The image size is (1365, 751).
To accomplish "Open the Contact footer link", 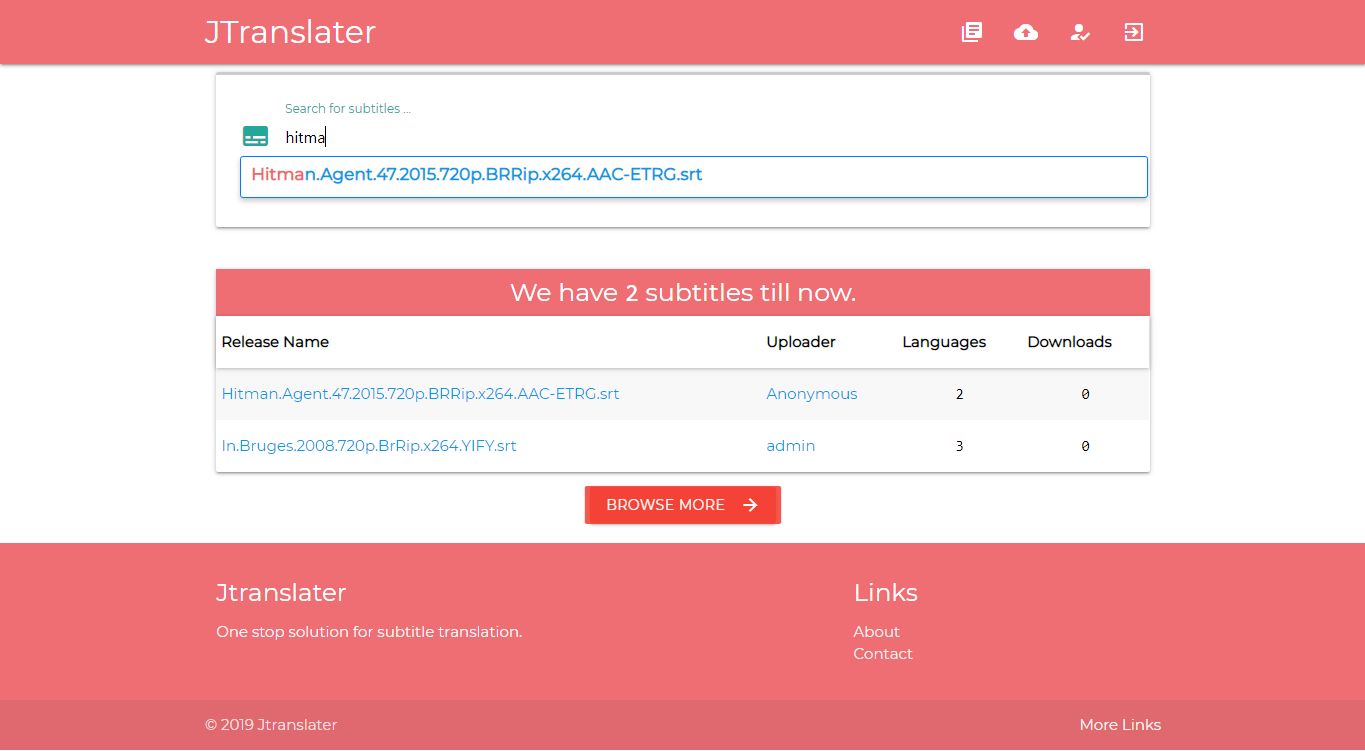I will coord(883,654).
